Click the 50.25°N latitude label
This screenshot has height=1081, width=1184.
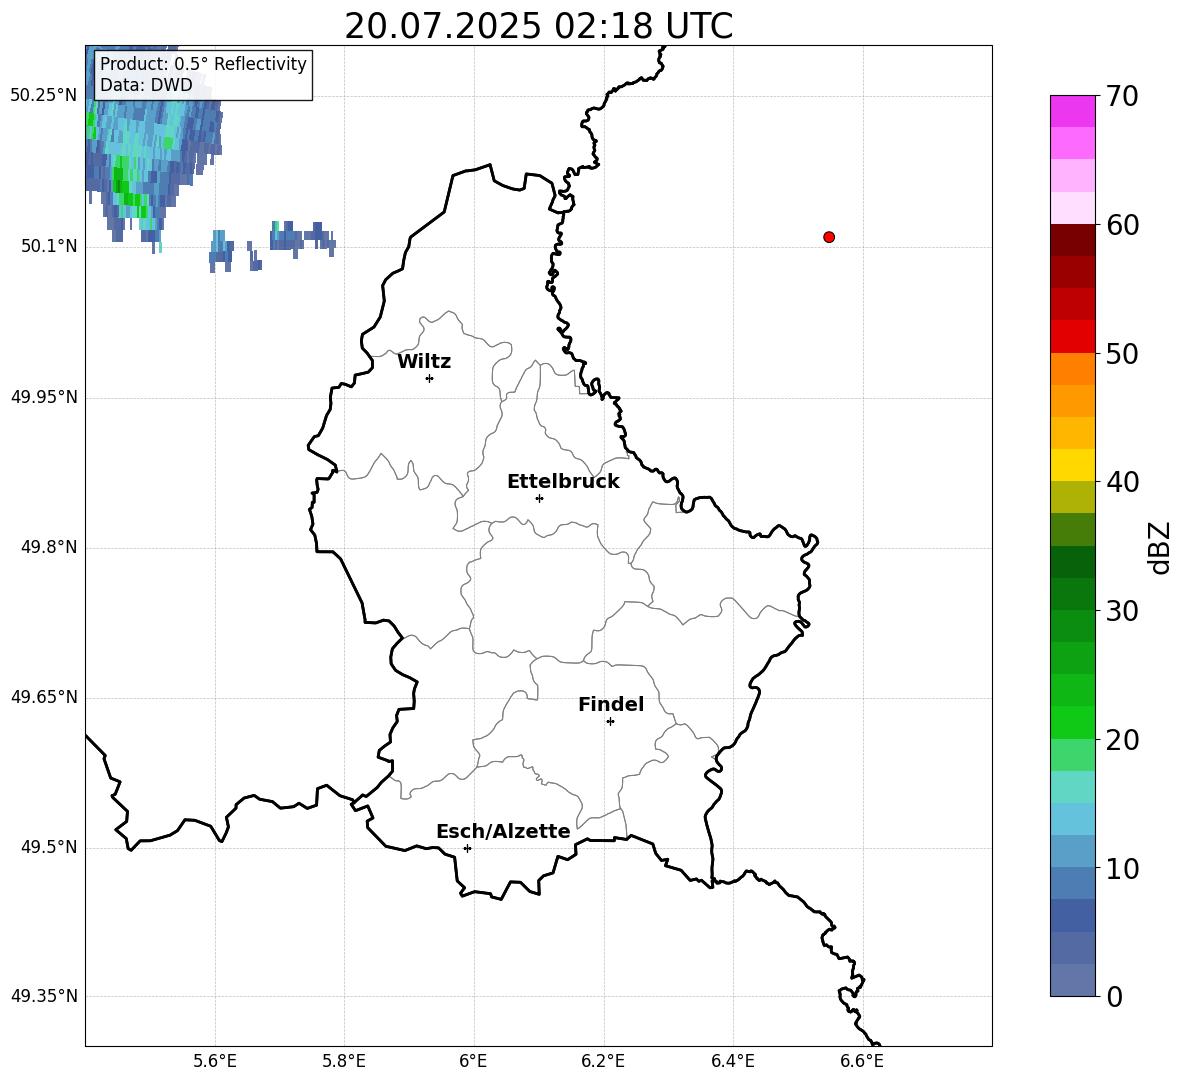tap(44, 96)
